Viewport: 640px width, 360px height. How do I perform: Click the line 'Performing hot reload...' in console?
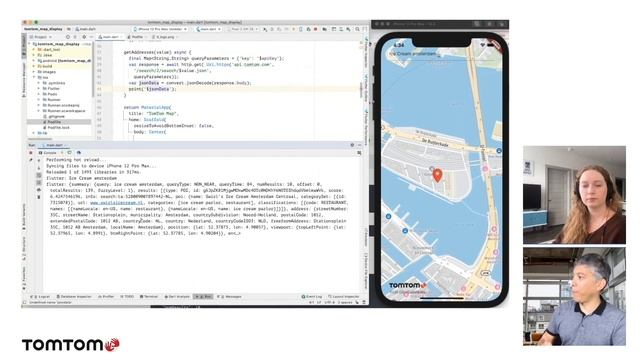coord(76,160)
